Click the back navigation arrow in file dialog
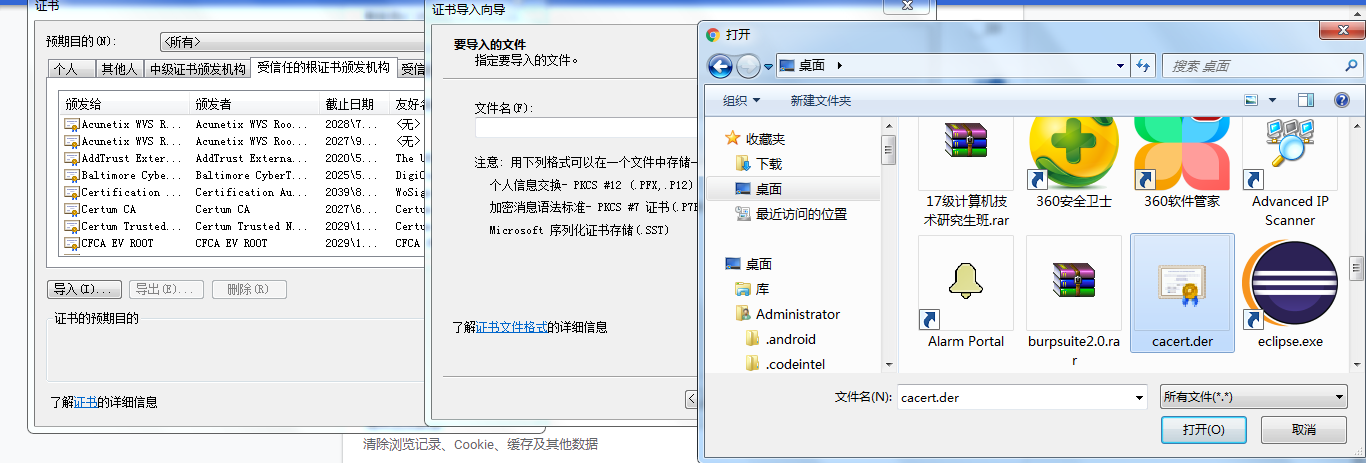 tap(720, 66)
